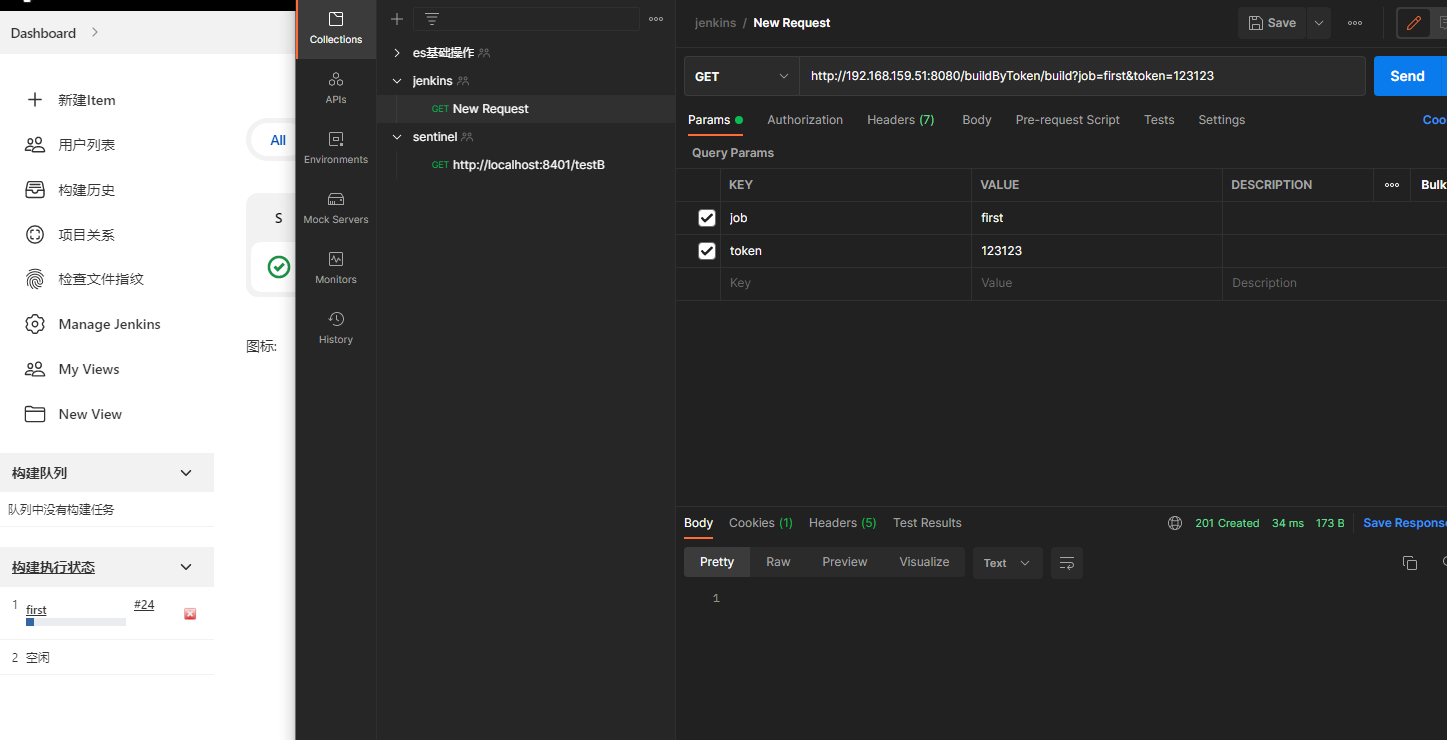Click New View in the Jenkins sidebar
The height and width of the screenshot is (740, 1447).
coord(90,414)
